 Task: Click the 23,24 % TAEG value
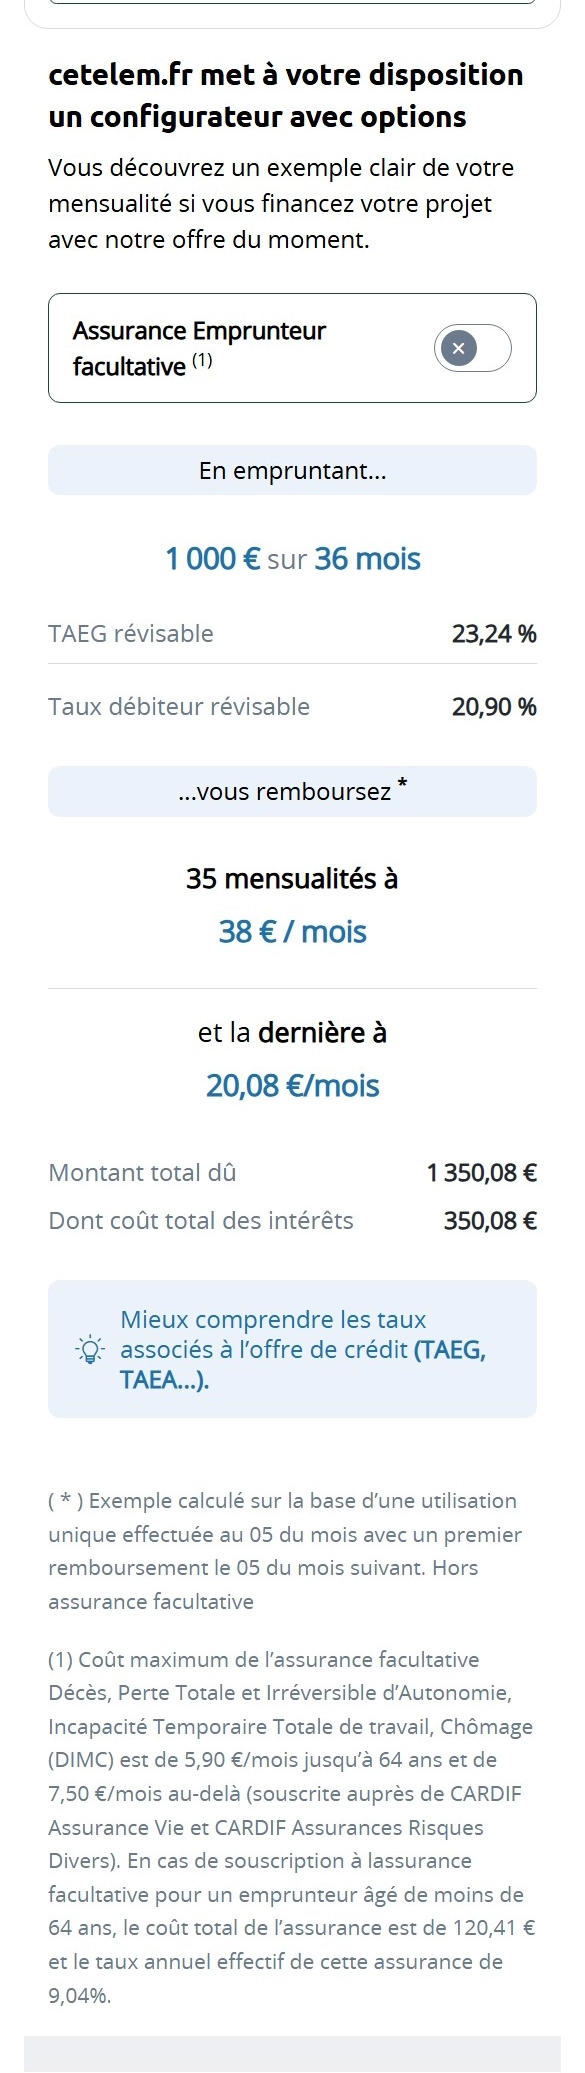pyautogui.click(x=494, y=633)
